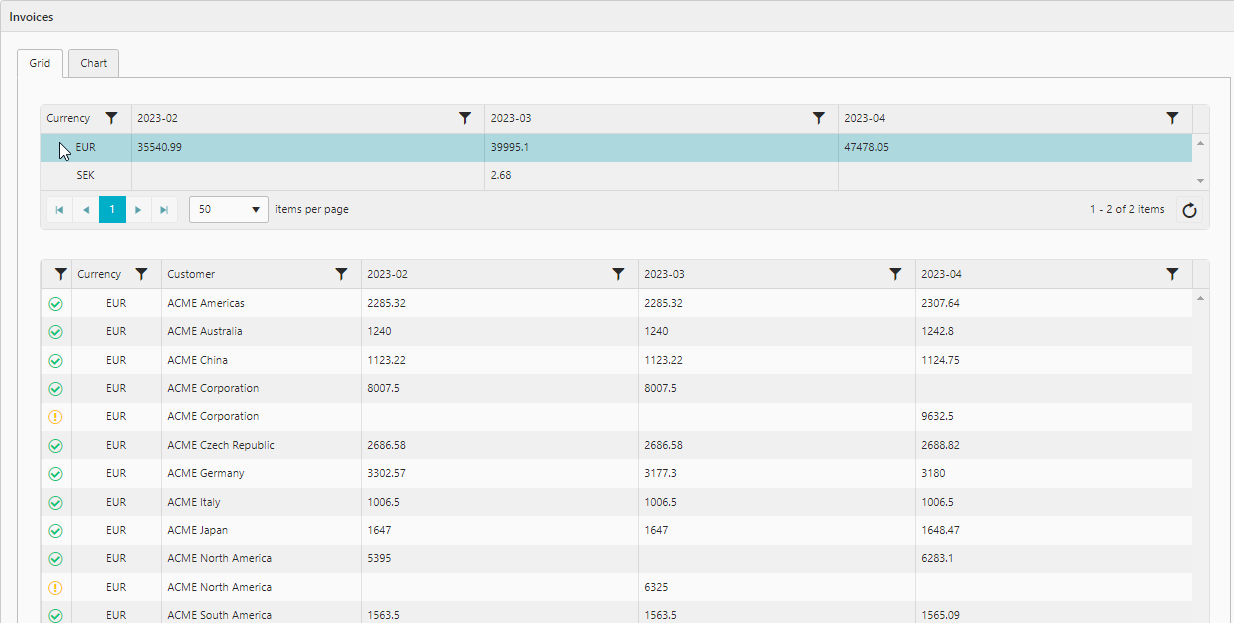The image size is (1234, 623).
Task: Click green check status for ACME Americas
Action: (55, 304)
